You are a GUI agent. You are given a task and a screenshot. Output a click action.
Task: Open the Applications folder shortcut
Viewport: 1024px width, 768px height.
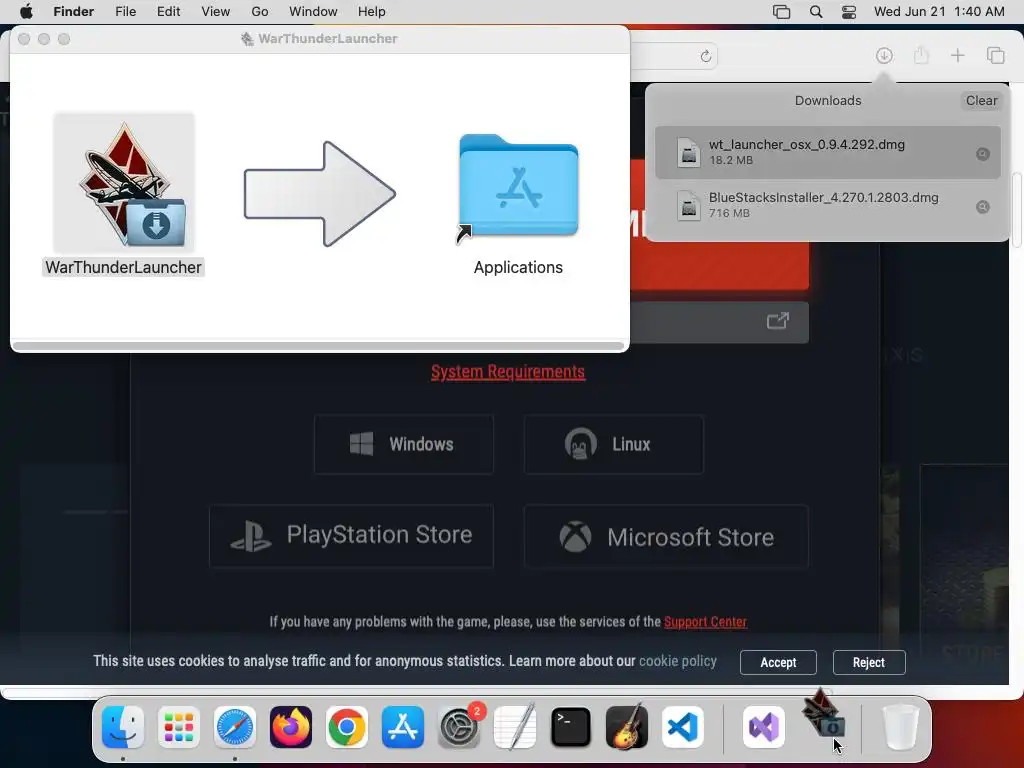(519, 188)
